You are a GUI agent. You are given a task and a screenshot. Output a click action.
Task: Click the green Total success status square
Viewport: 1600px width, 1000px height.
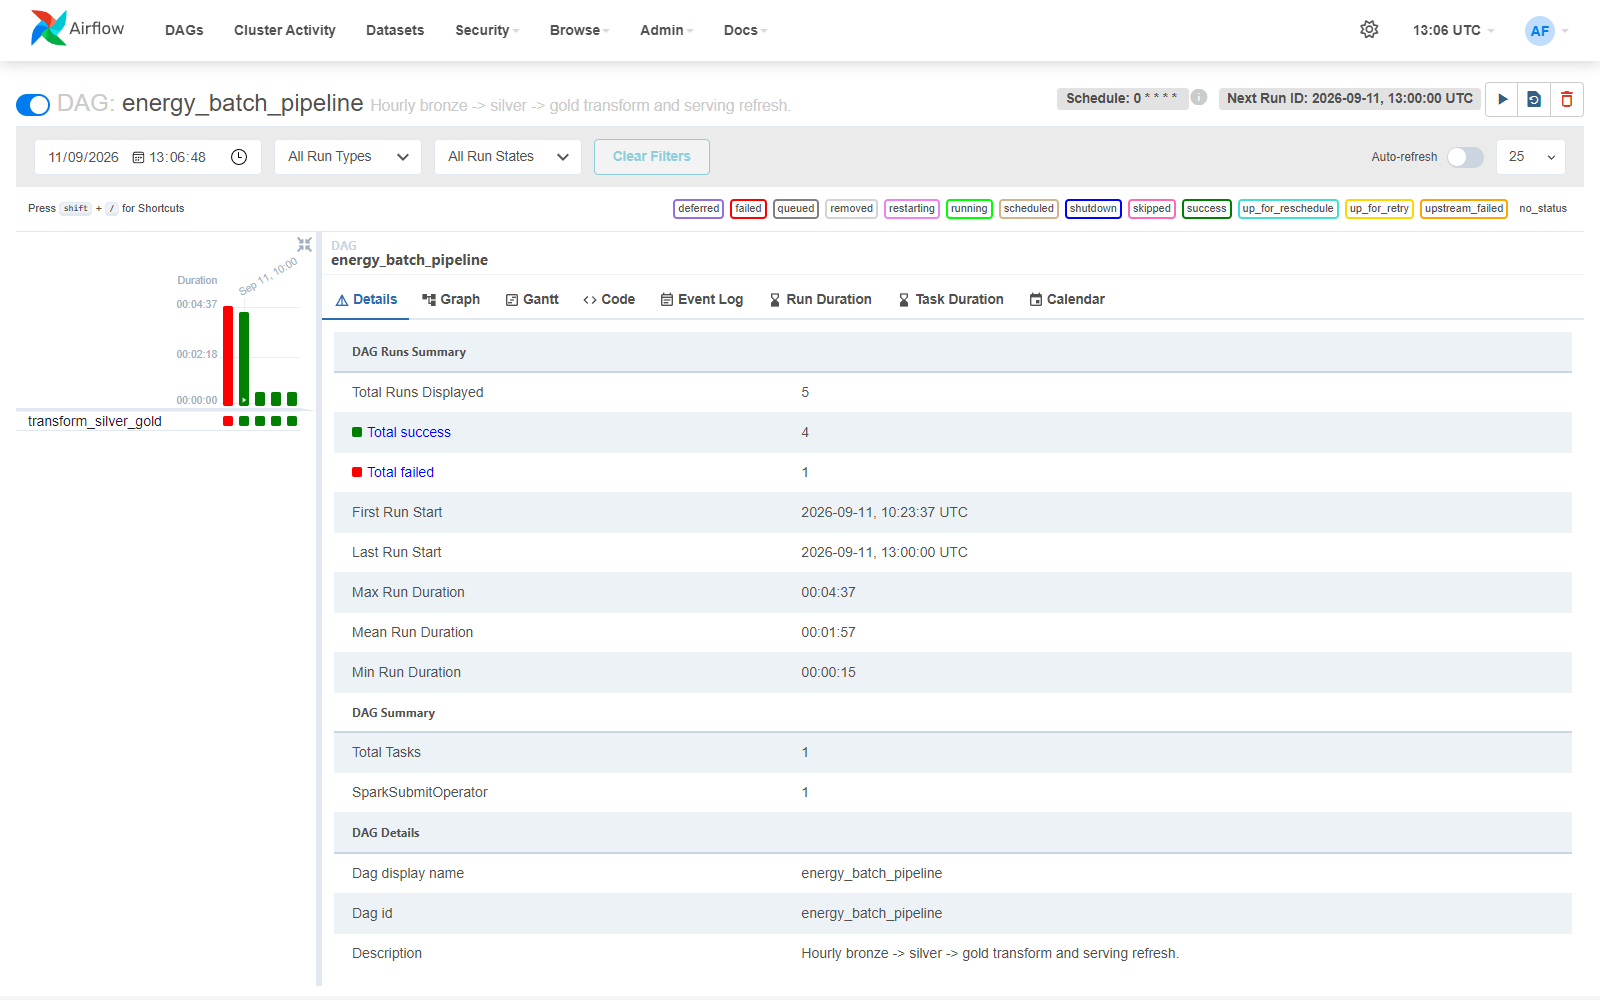(357, 432)
